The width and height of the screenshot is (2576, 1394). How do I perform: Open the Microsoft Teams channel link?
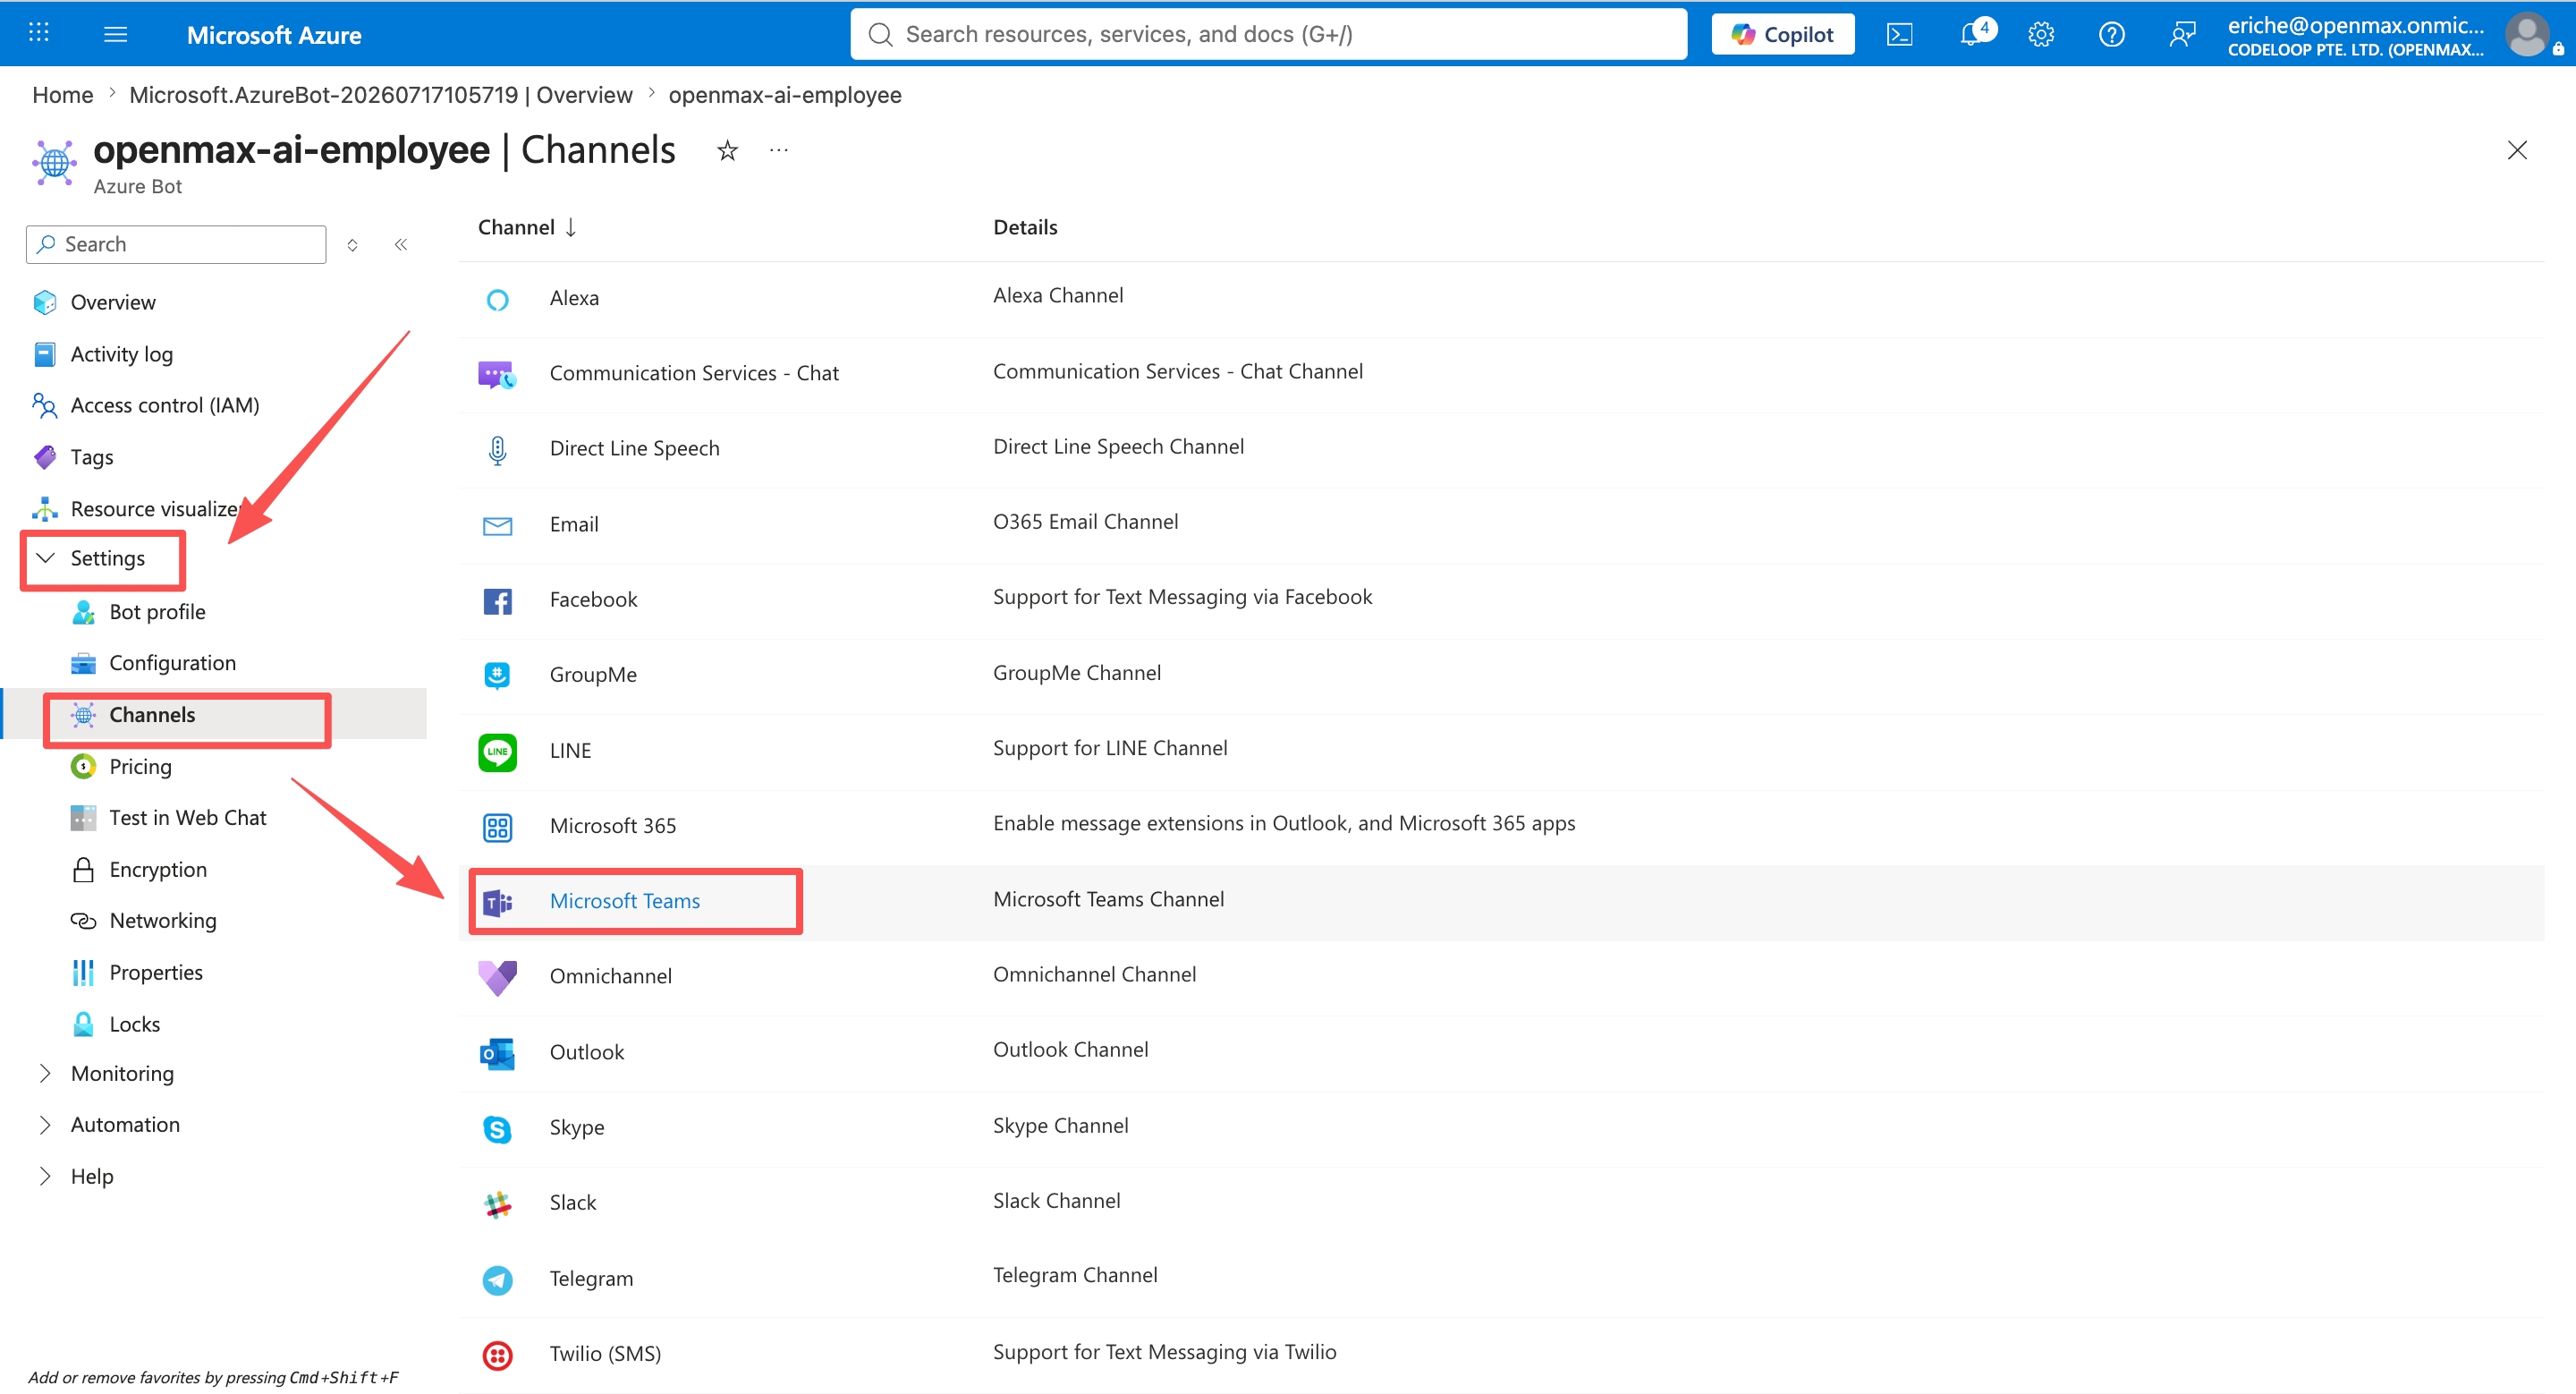click(625, 901)
